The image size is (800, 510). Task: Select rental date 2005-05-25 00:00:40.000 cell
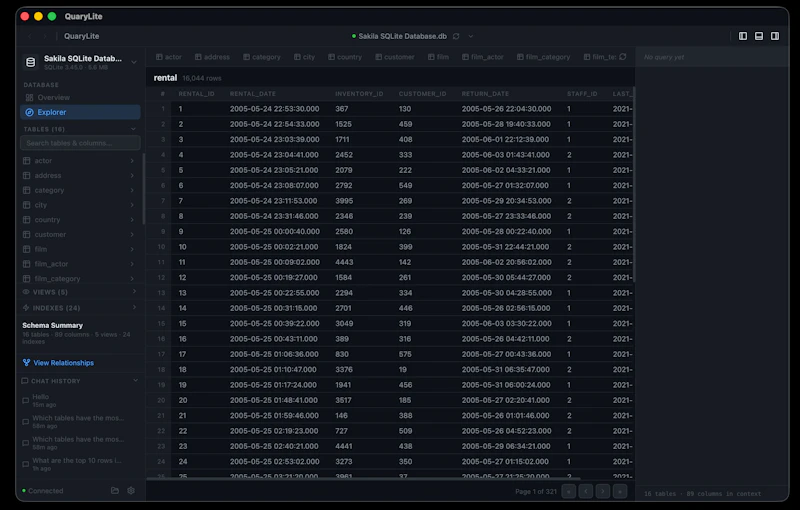tap(274, 232)
